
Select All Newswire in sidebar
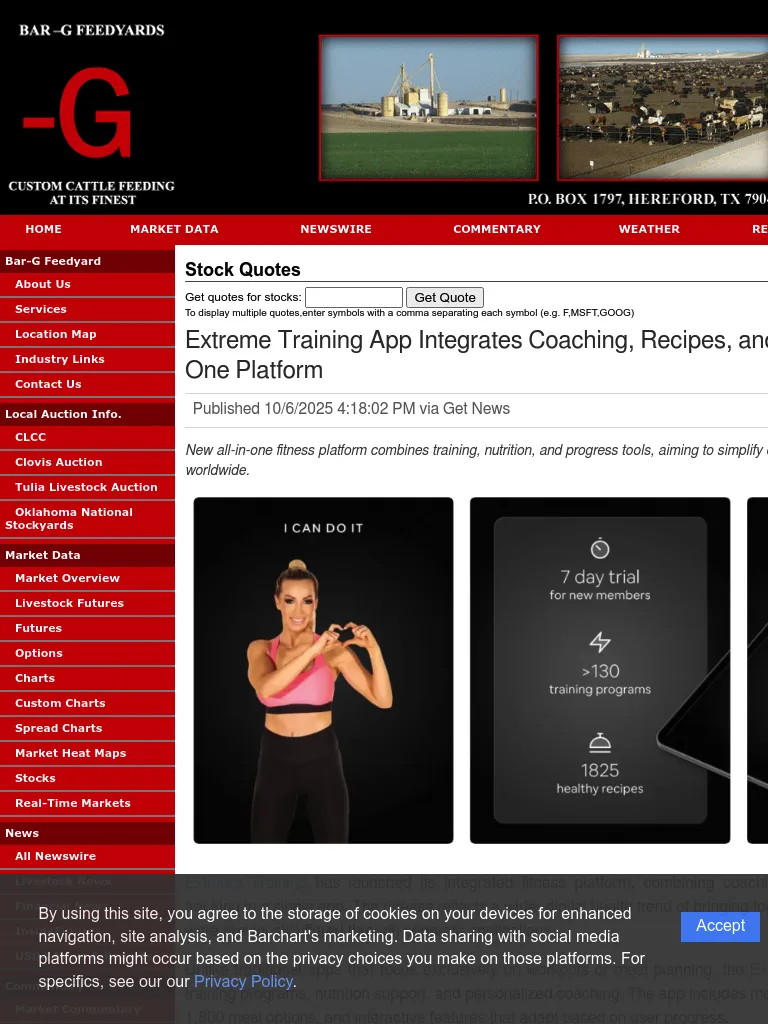click(55, 856)
